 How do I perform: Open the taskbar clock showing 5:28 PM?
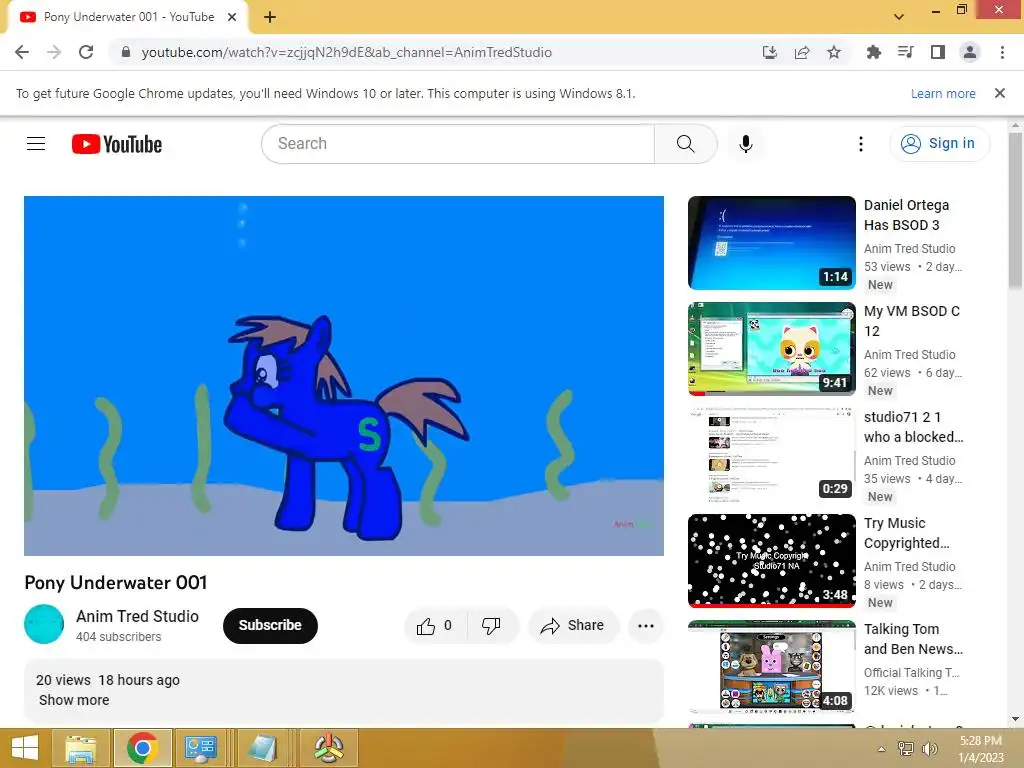pos(980,748)
